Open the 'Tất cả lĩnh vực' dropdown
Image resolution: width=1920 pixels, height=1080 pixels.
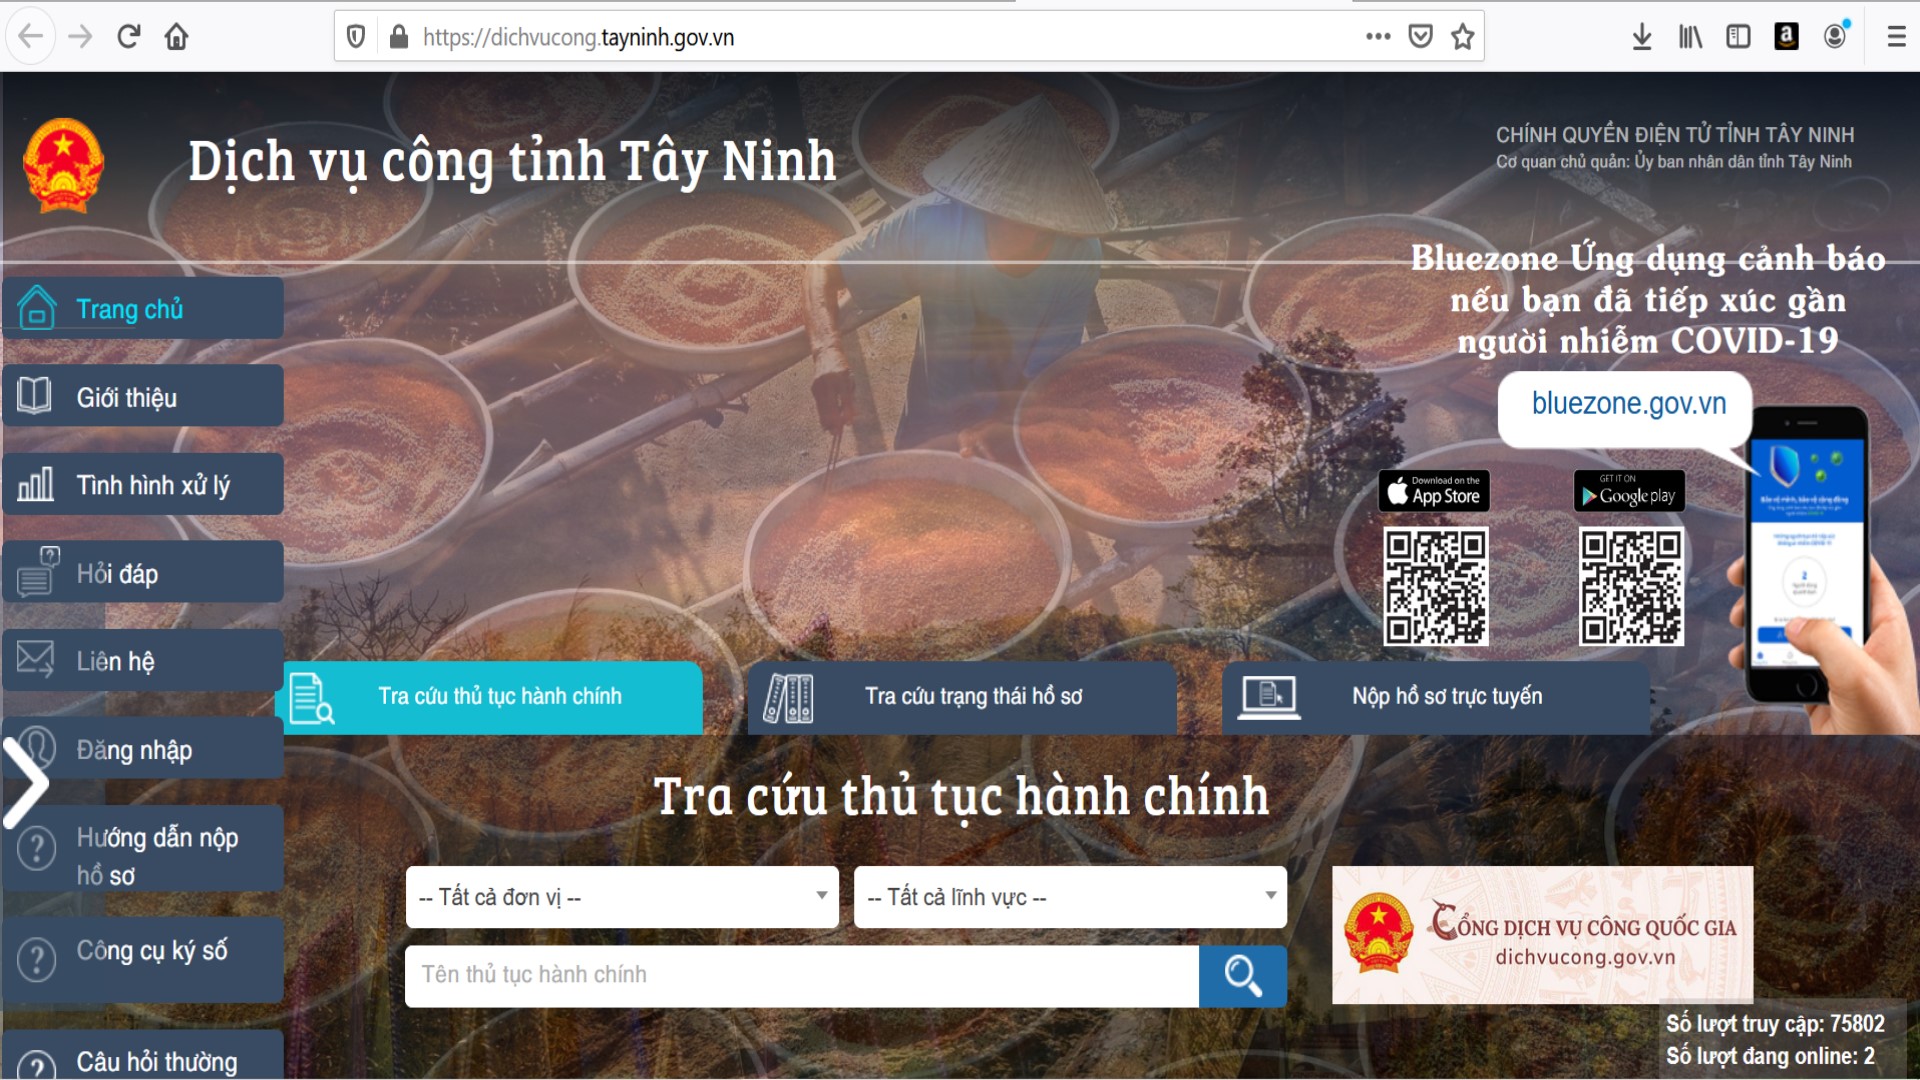1070,897
